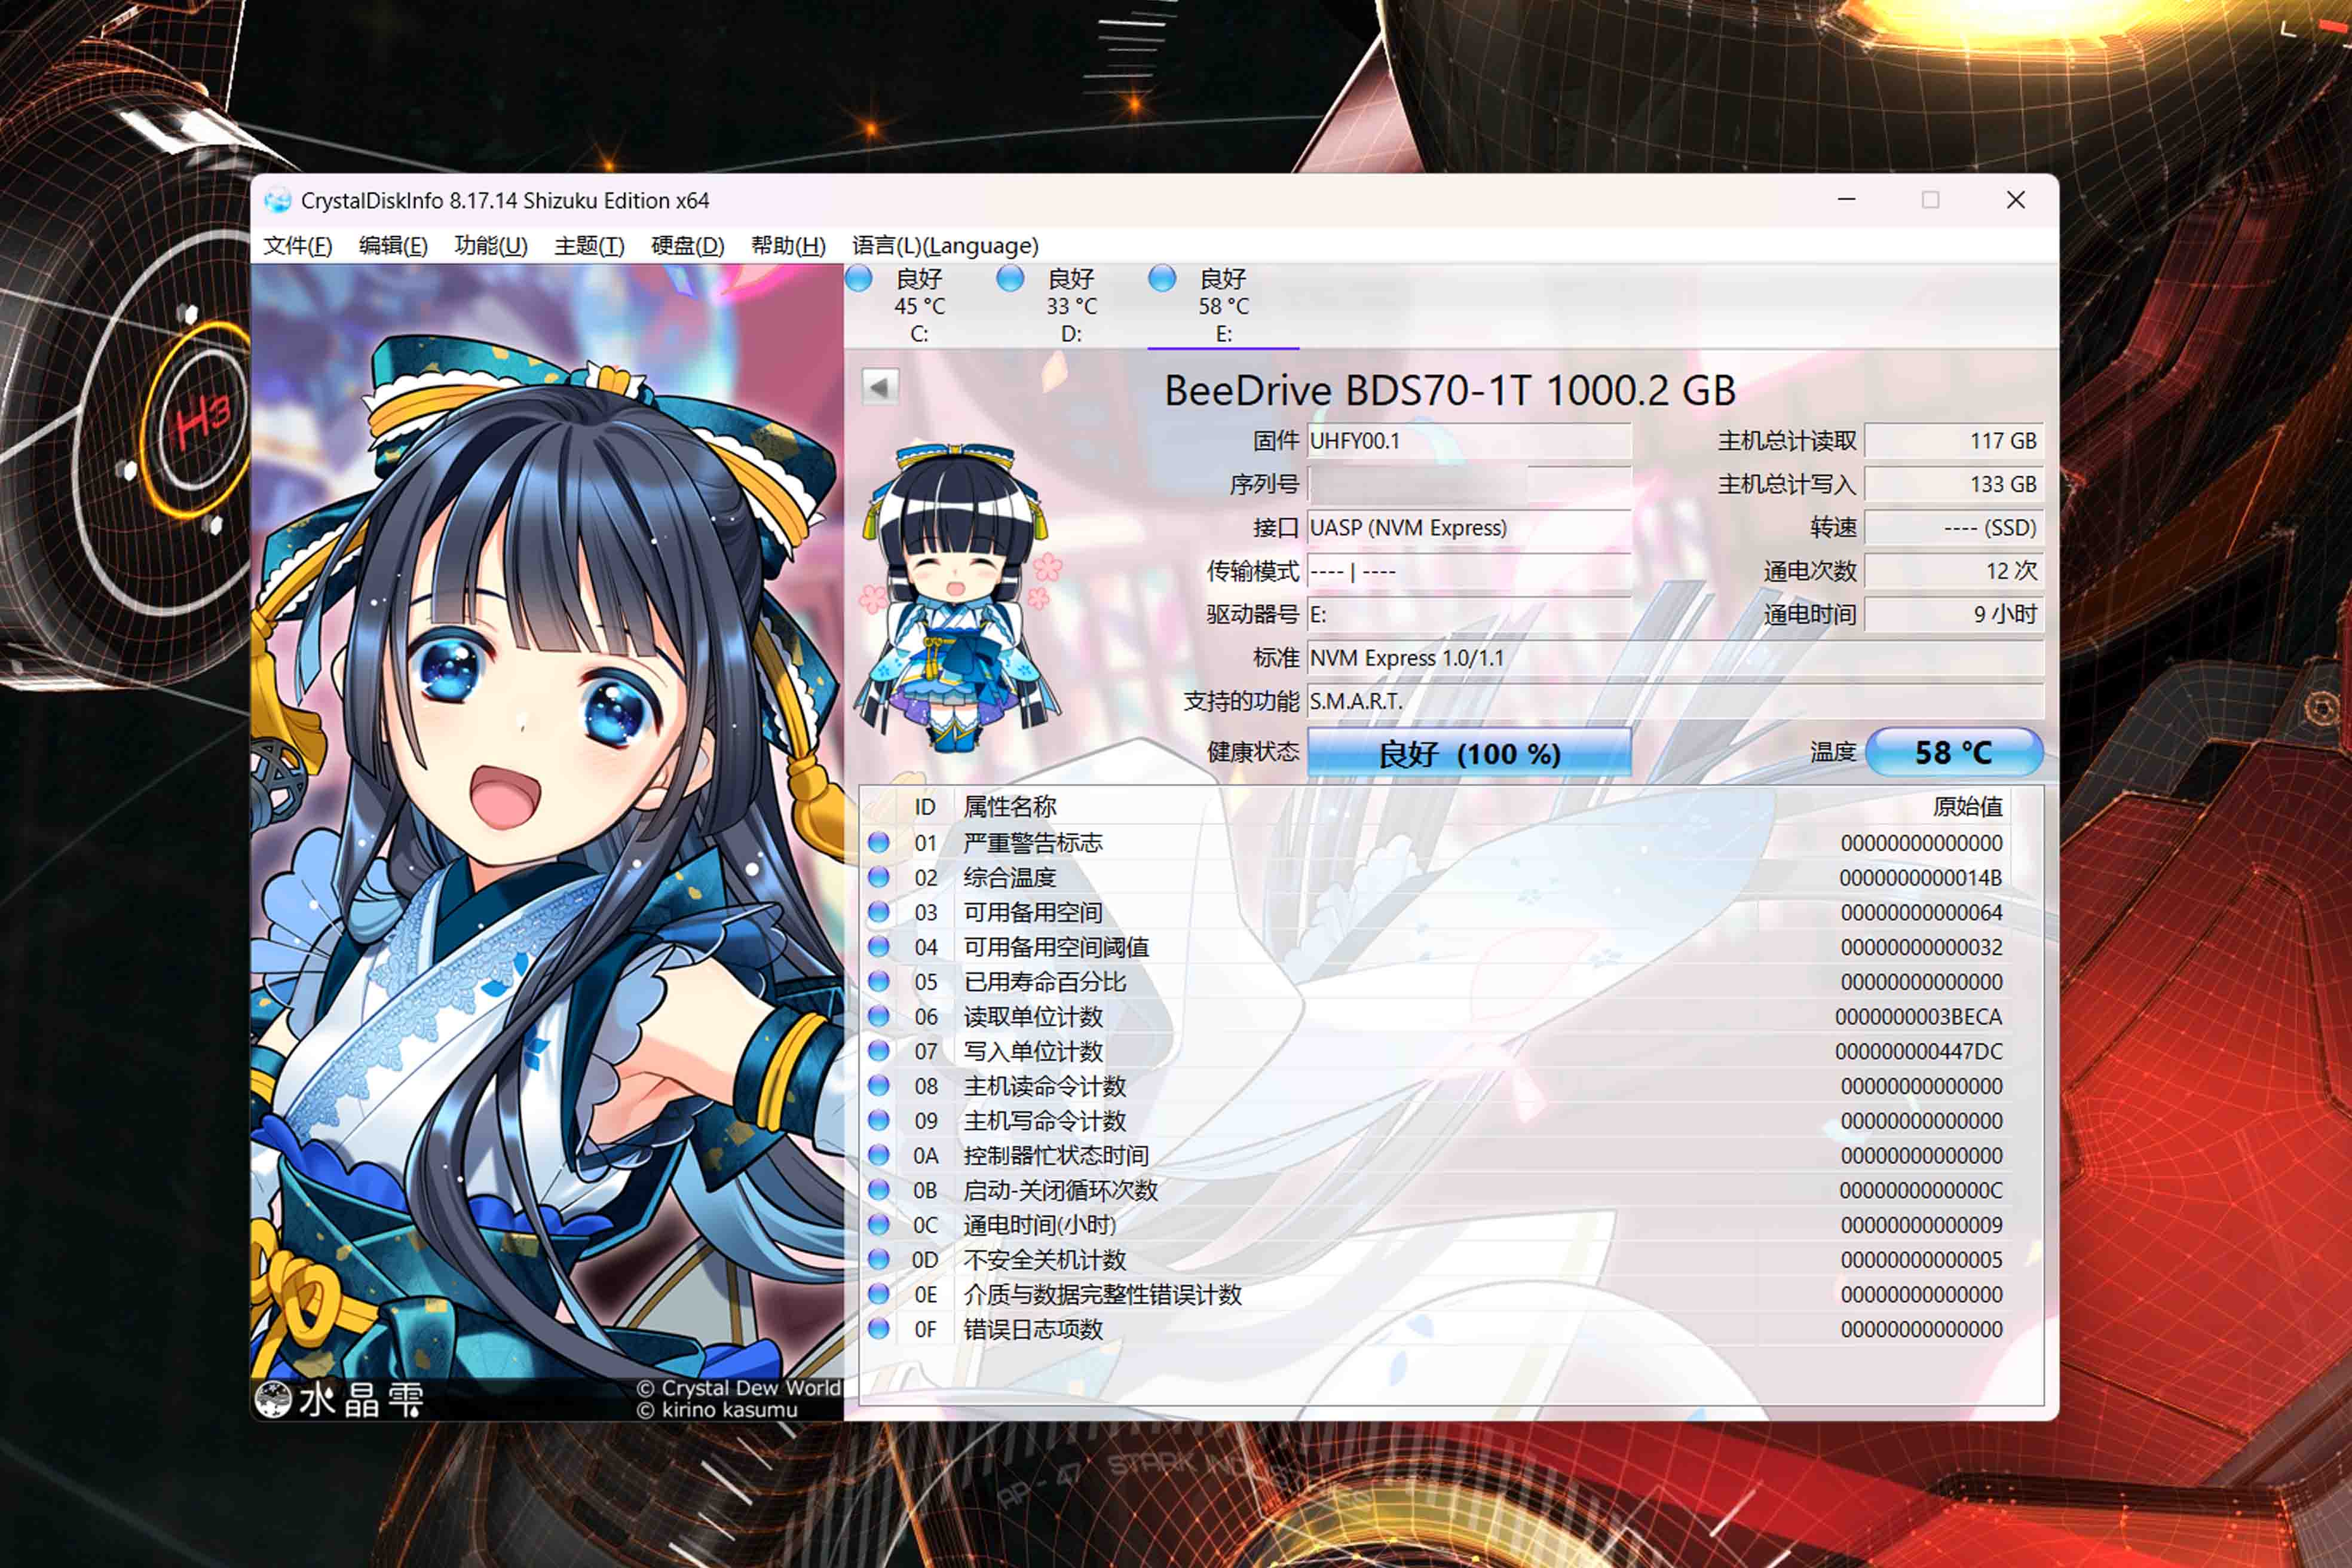Click the ID column header

(925, 807)
